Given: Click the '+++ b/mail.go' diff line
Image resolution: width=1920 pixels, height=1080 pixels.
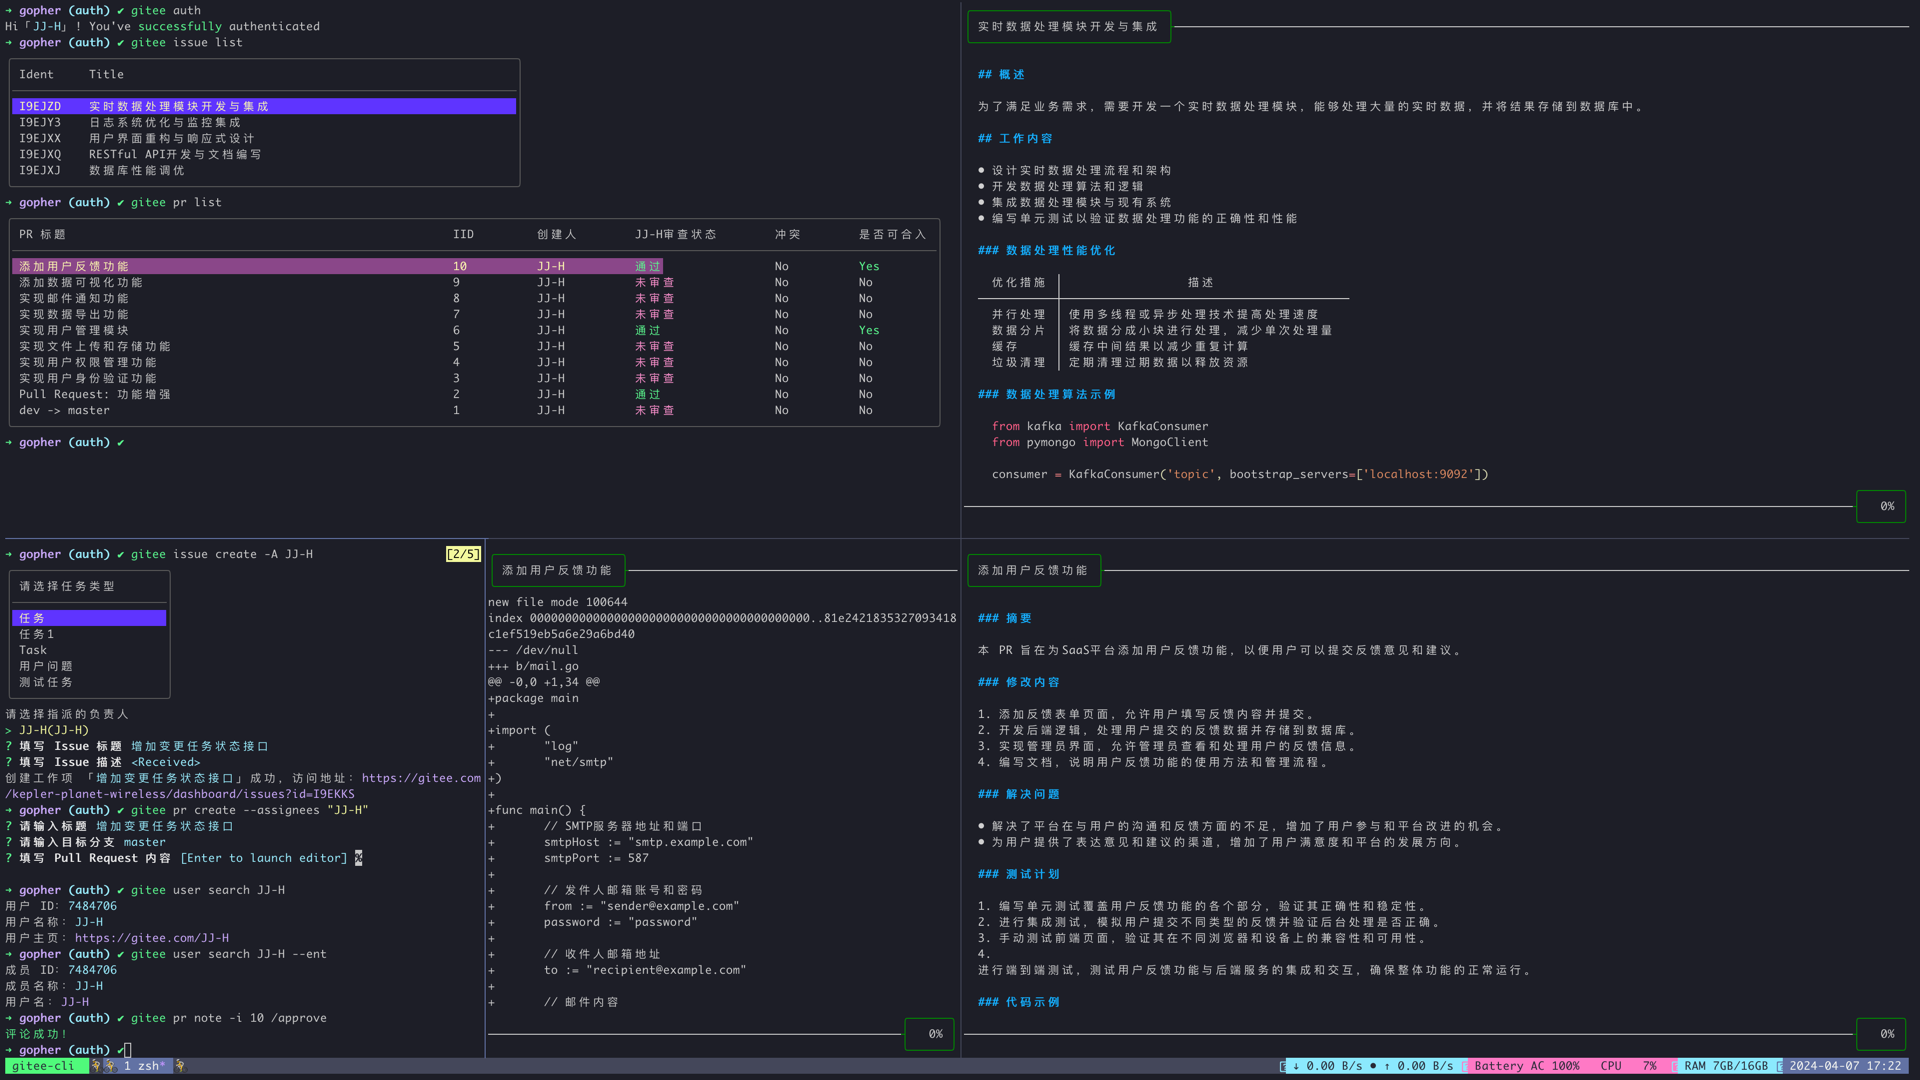Looking at the screenshot, I should coord(533,666).
